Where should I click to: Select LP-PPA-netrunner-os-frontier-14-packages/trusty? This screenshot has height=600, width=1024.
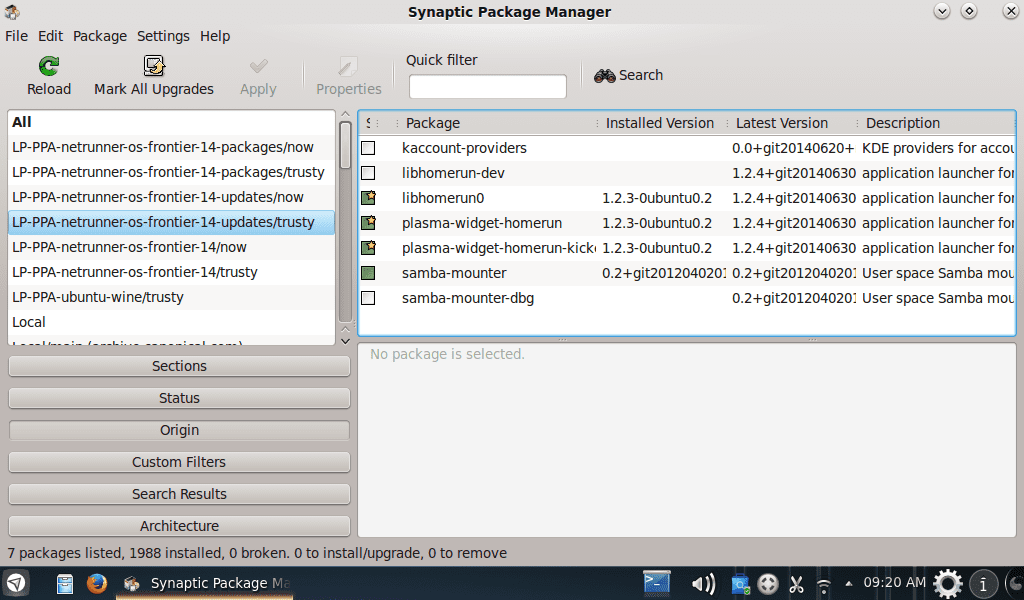point(172,172)
